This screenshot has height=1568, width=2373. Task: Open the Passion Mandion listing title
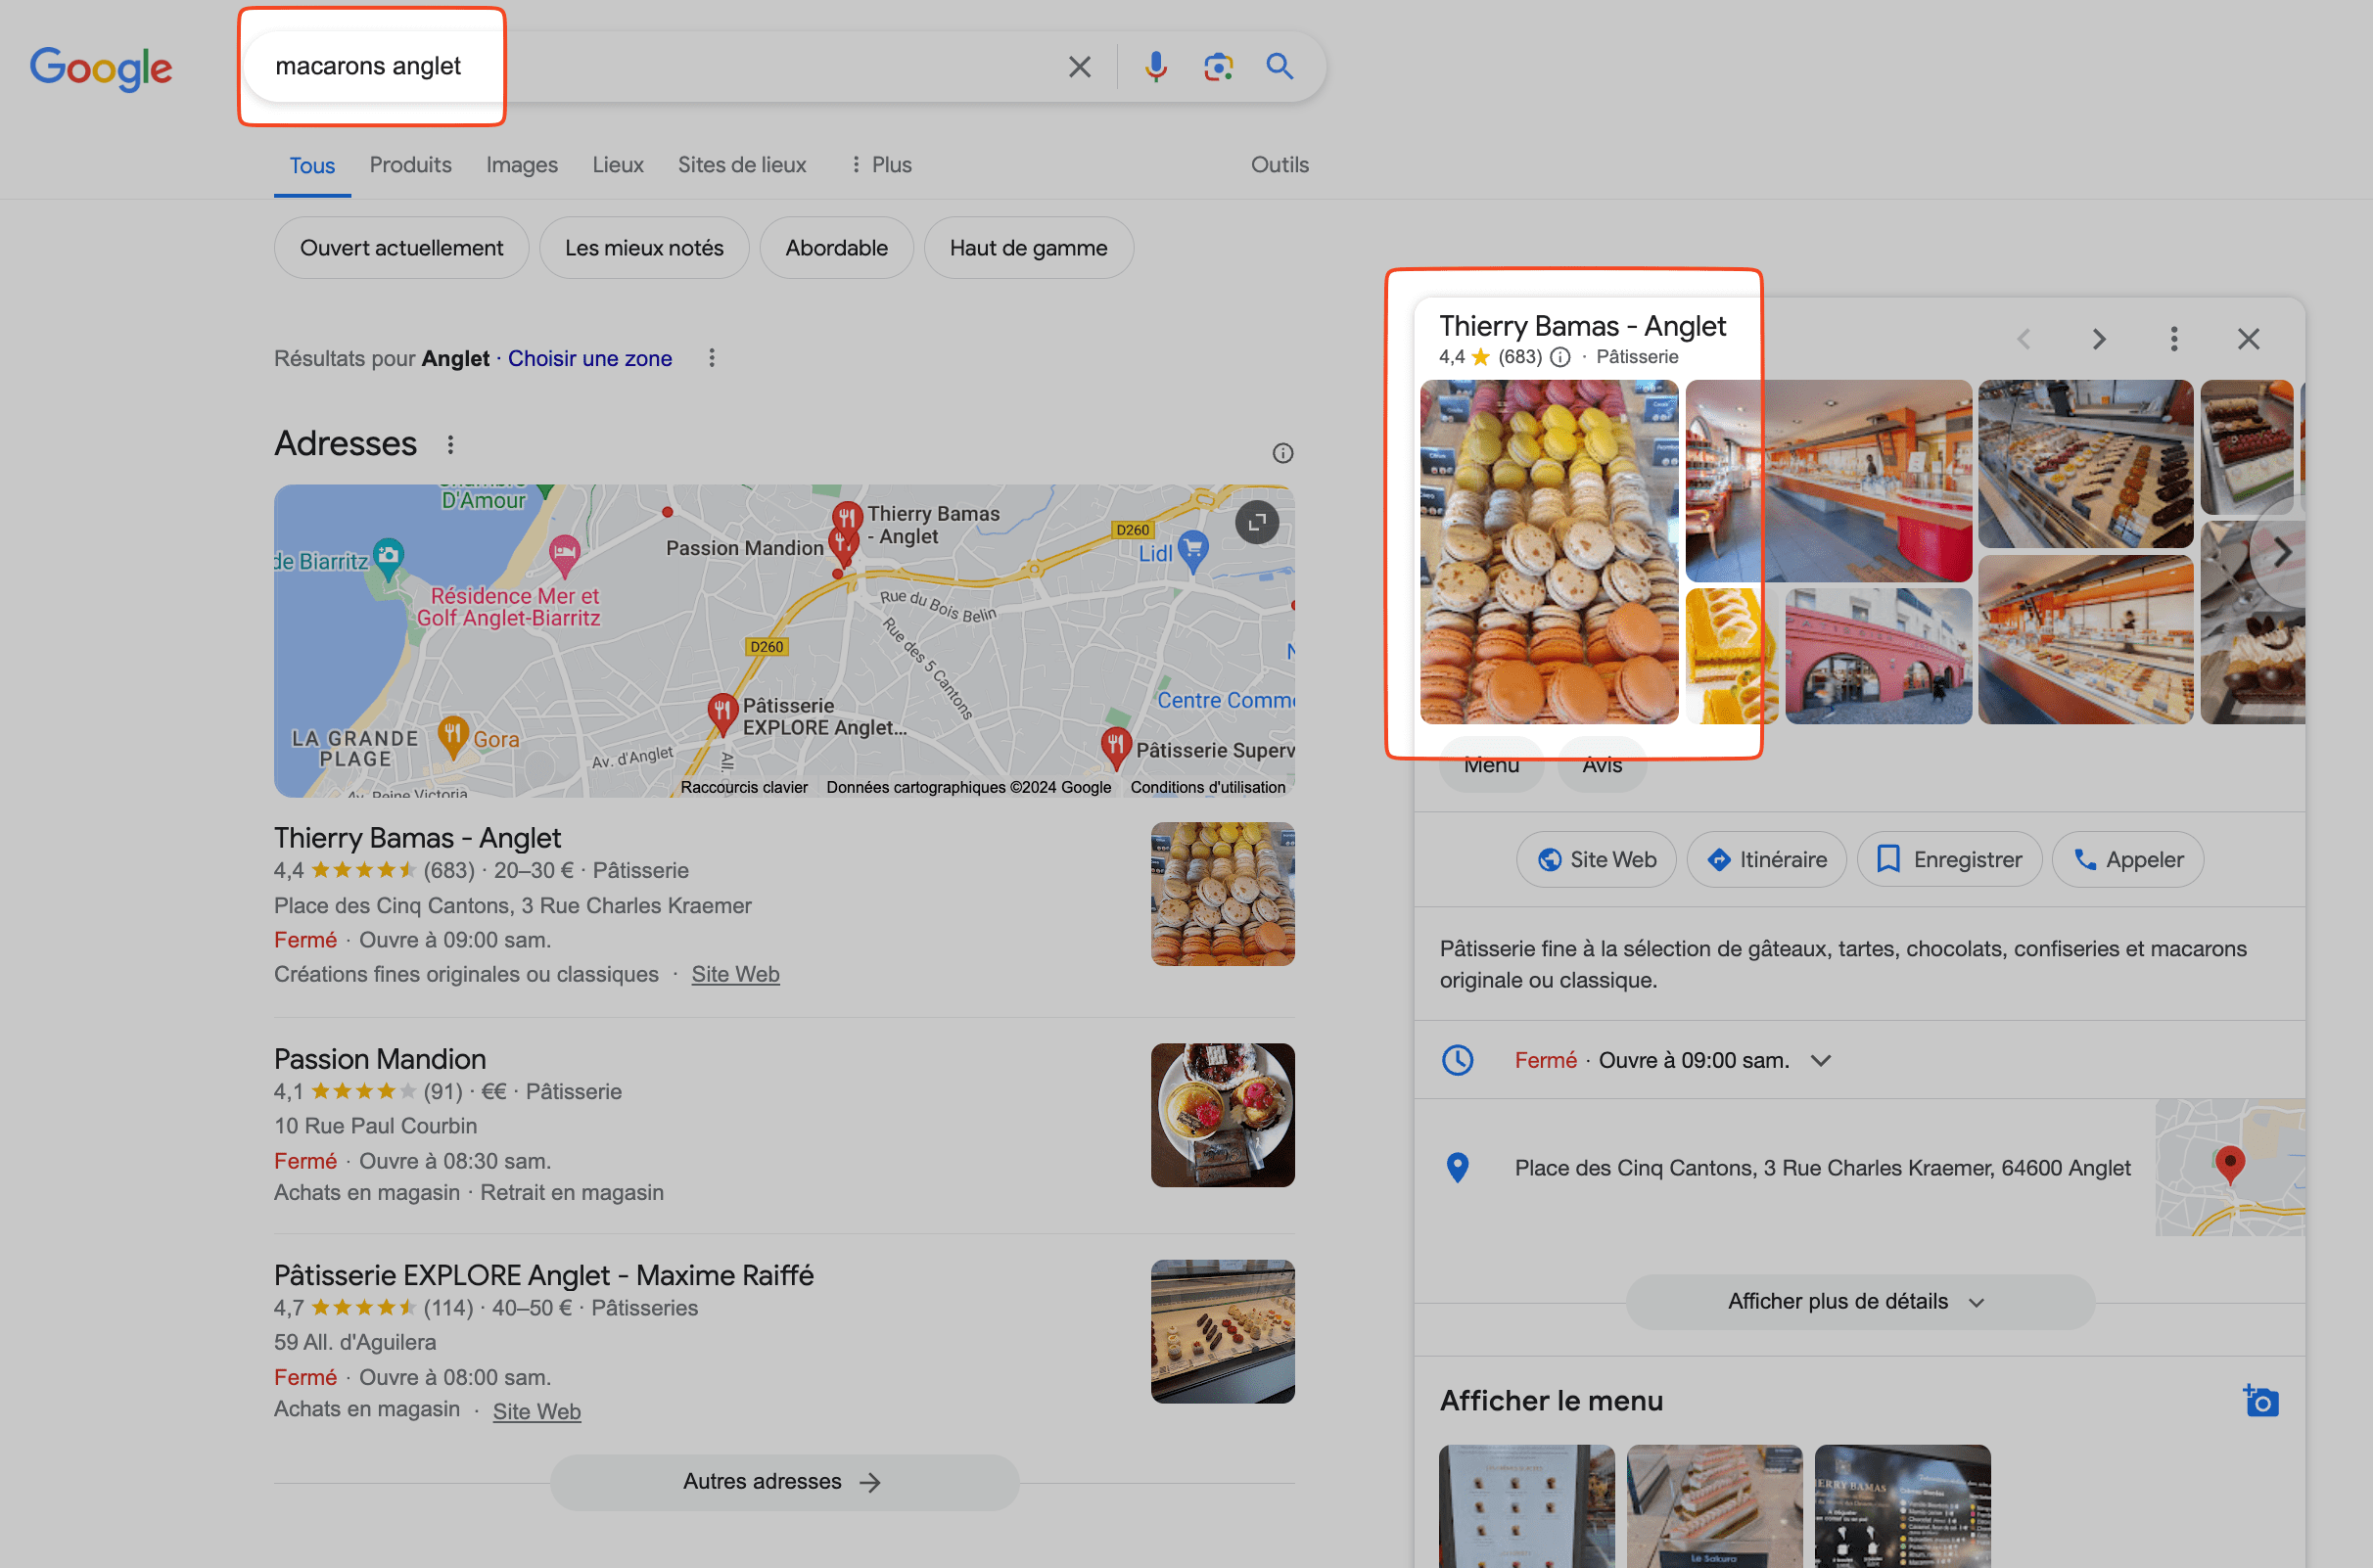[380, 1059]
